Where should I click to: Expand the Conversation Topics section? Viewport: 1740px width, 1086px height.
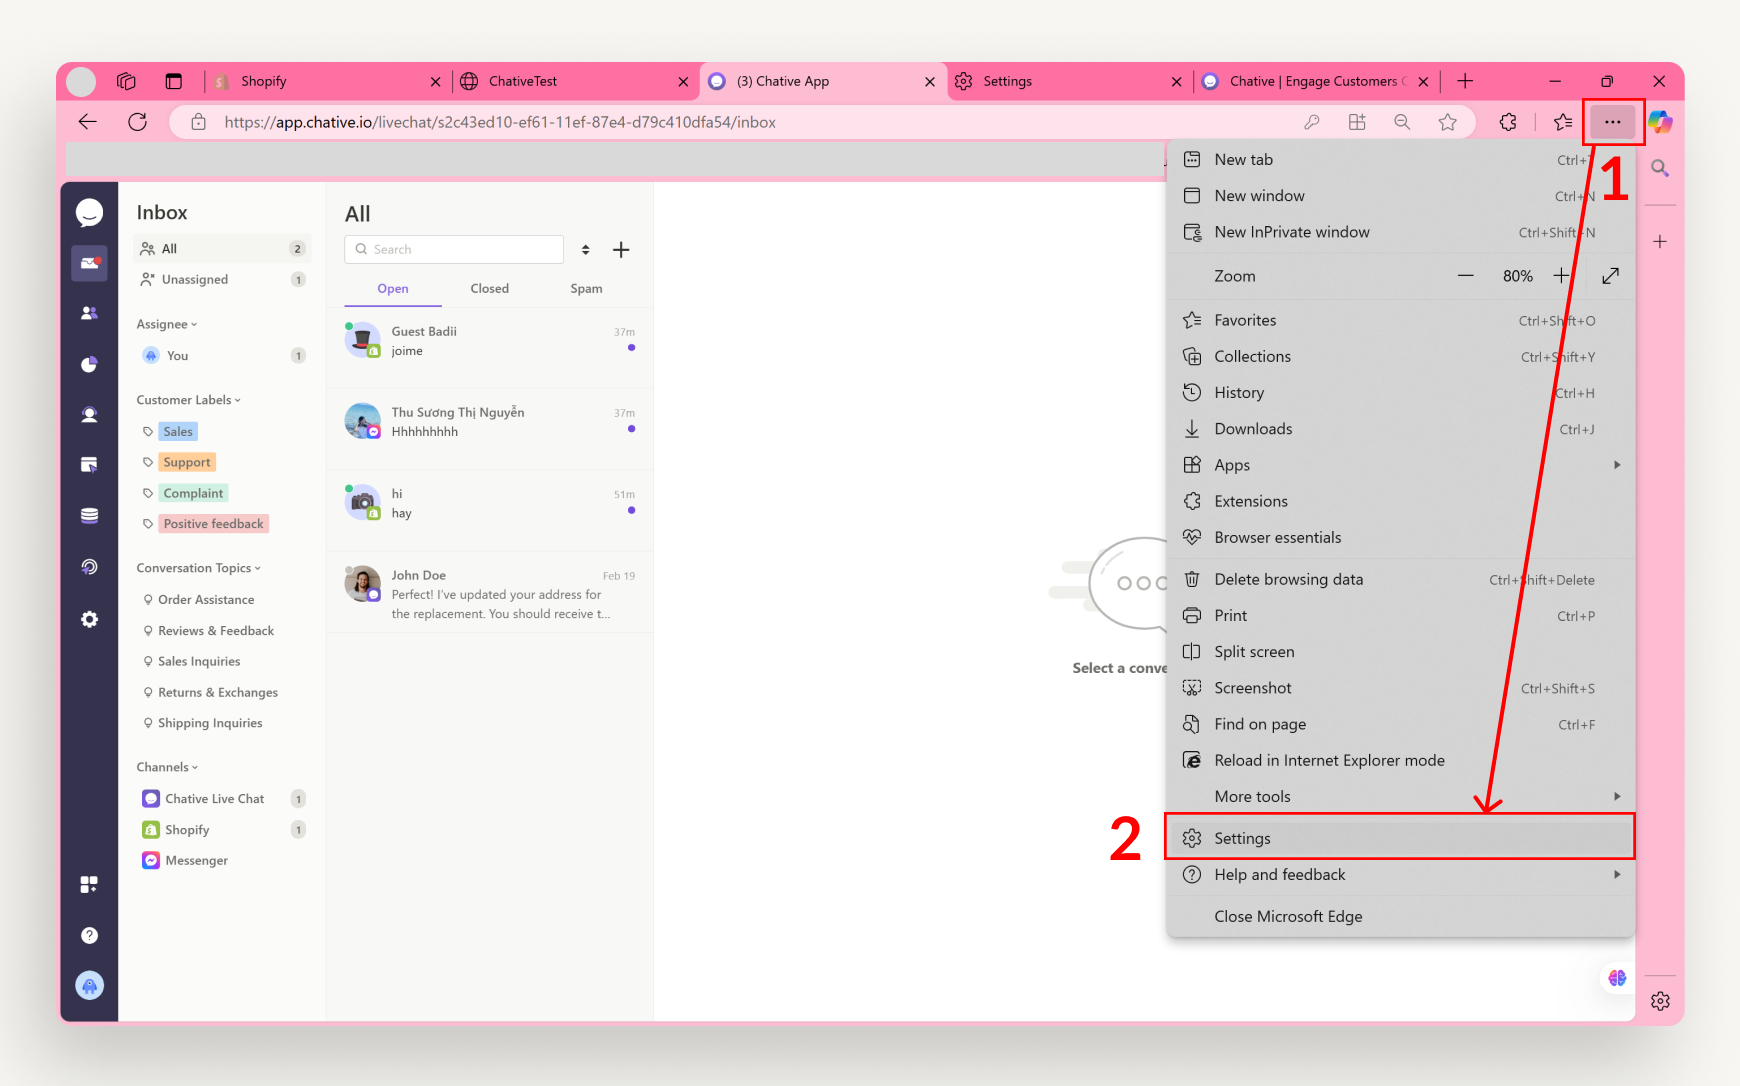point(198,567)
